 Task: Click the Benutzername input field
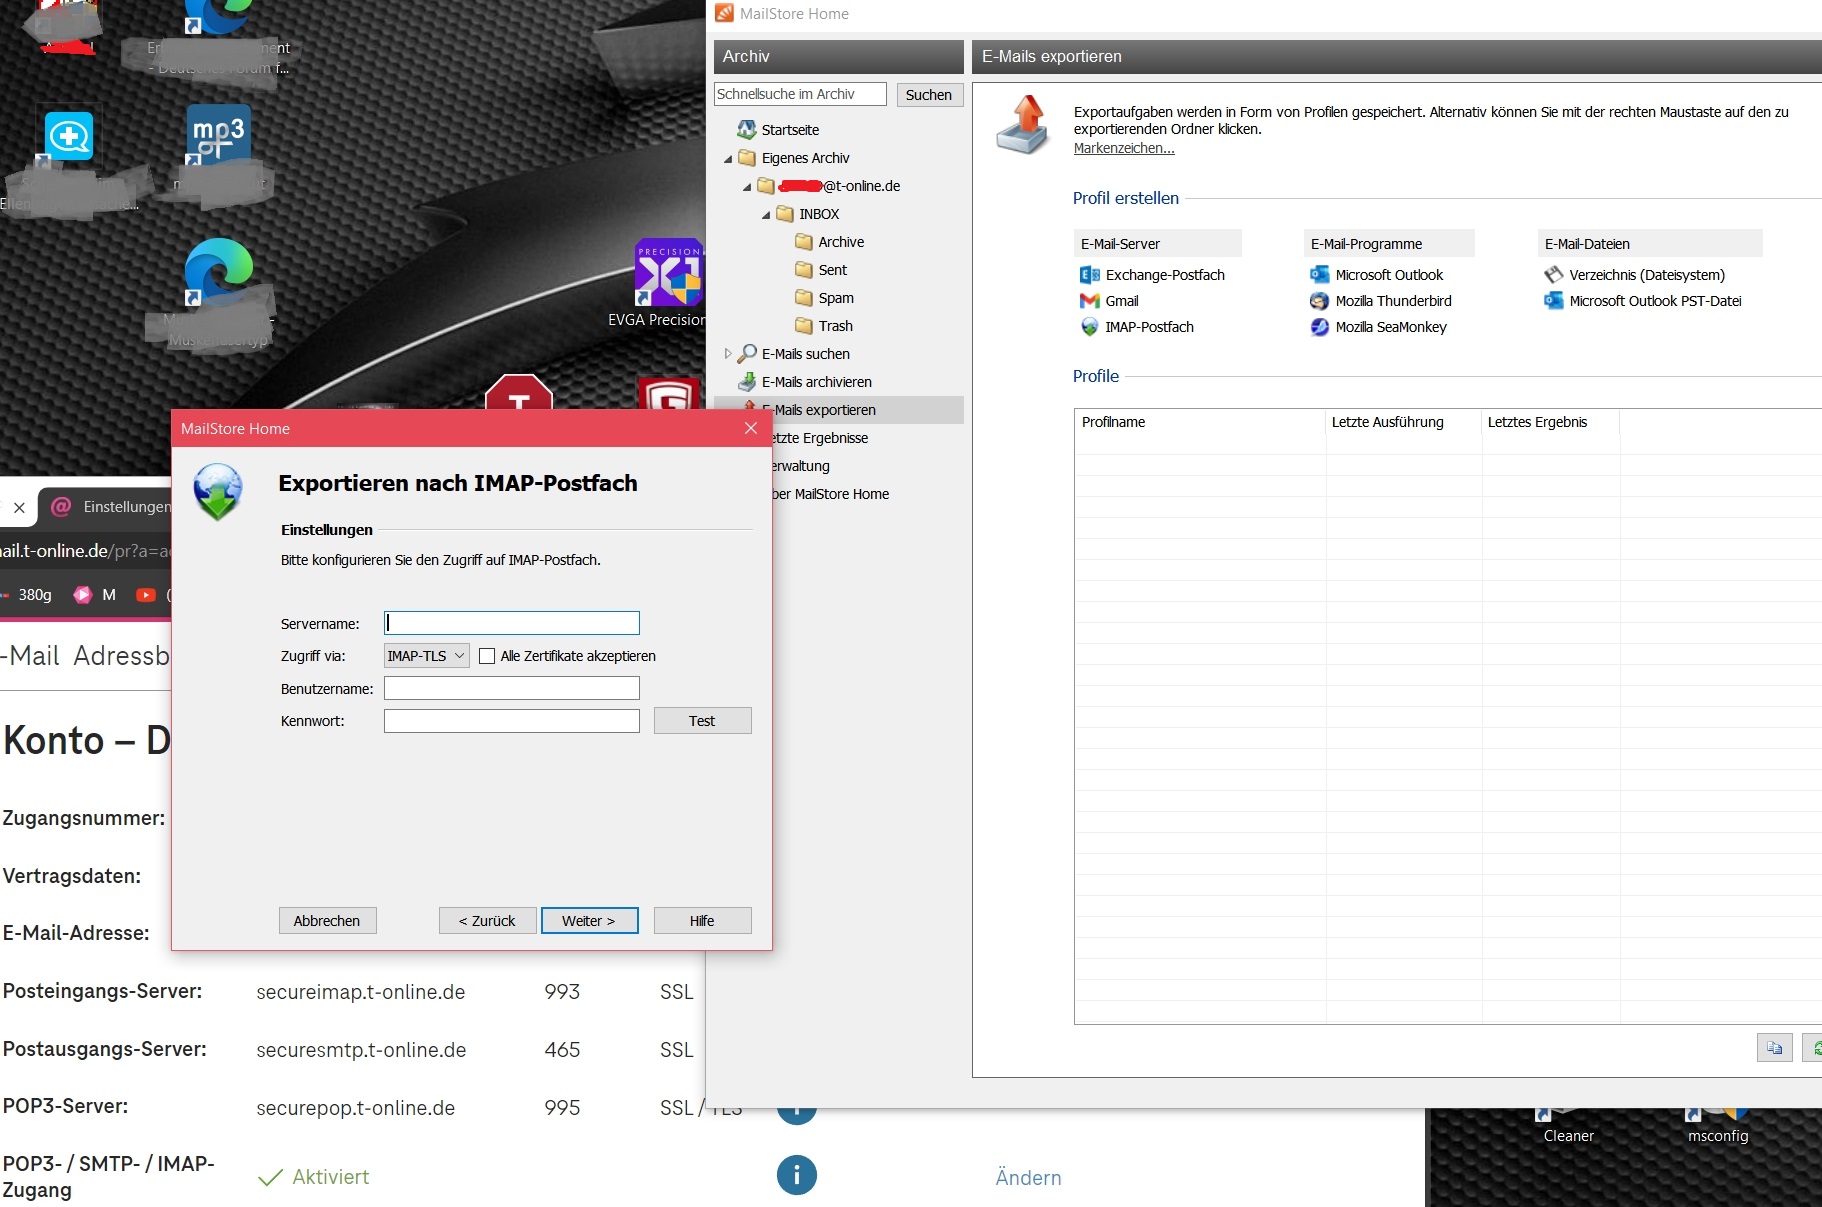(512, 688)
